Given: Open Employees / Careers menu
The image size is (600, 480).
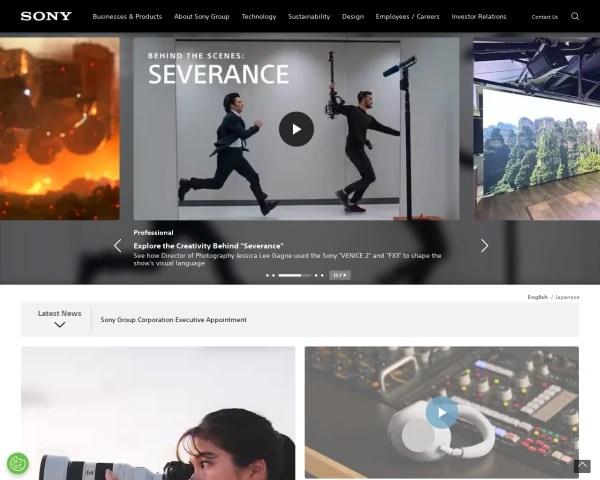Looking at the screenshot, I should (x=407, y=16).
